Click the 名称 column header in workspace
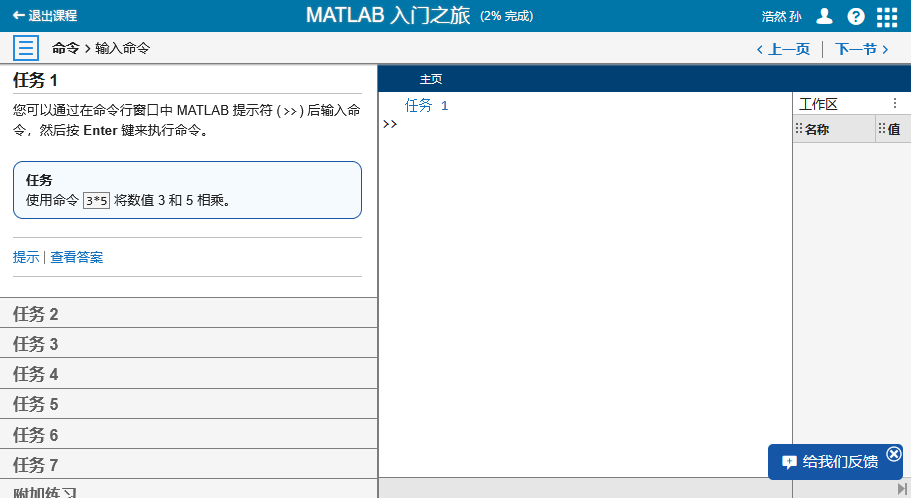 coord(834,129)
